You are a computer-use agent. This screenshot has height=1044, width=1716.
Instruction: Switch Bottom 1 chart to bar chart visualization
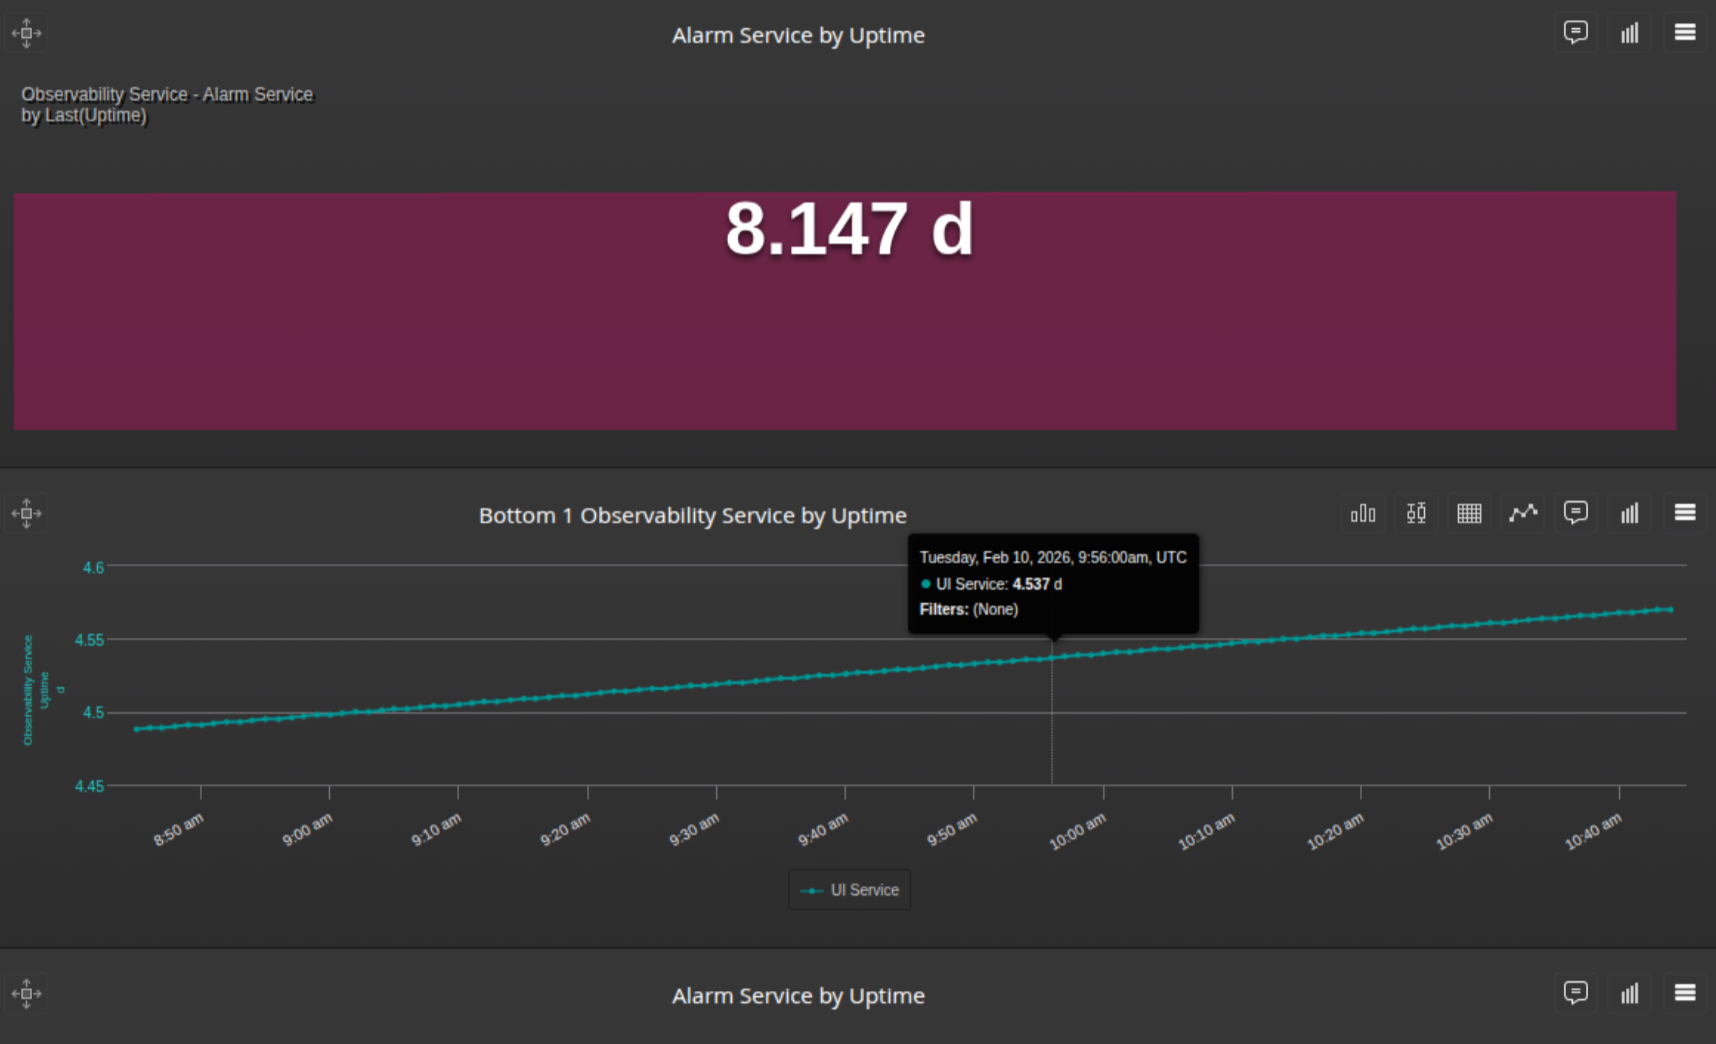tap(1362, 513)
